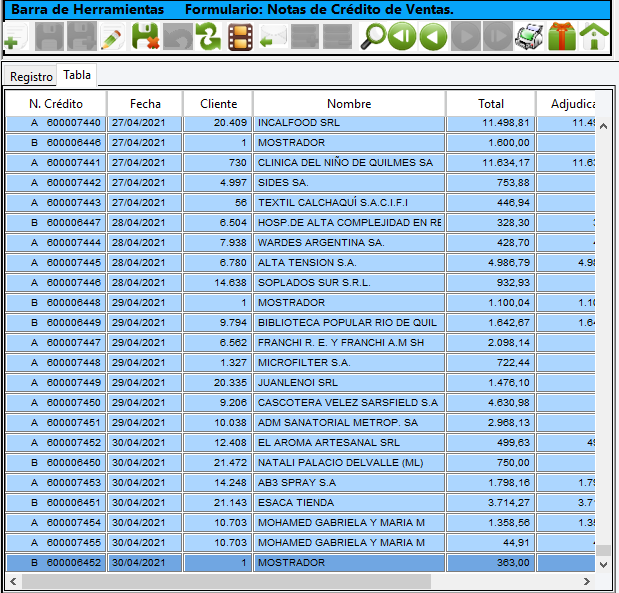This screenshot has width=619, height=593.
Task: Click the green house icon
Action: (594, 37)
